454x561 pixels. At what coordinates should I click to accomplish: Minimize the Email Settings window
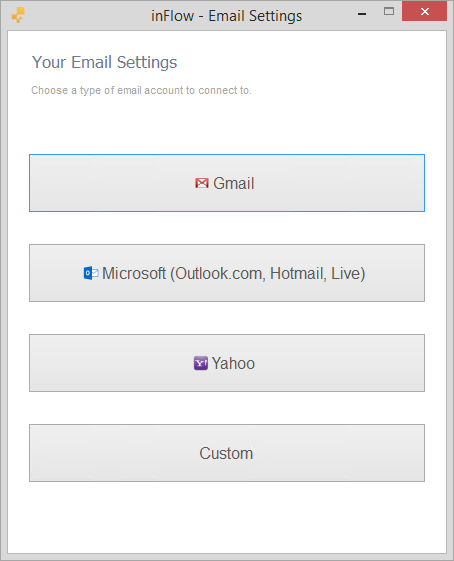(362, 14)
